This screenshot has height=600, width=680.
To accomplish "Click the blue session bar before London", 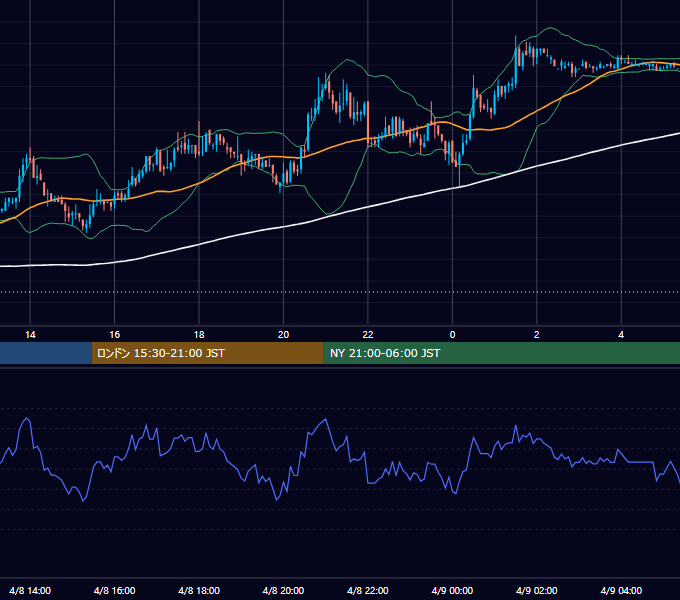I will point(46,353).
